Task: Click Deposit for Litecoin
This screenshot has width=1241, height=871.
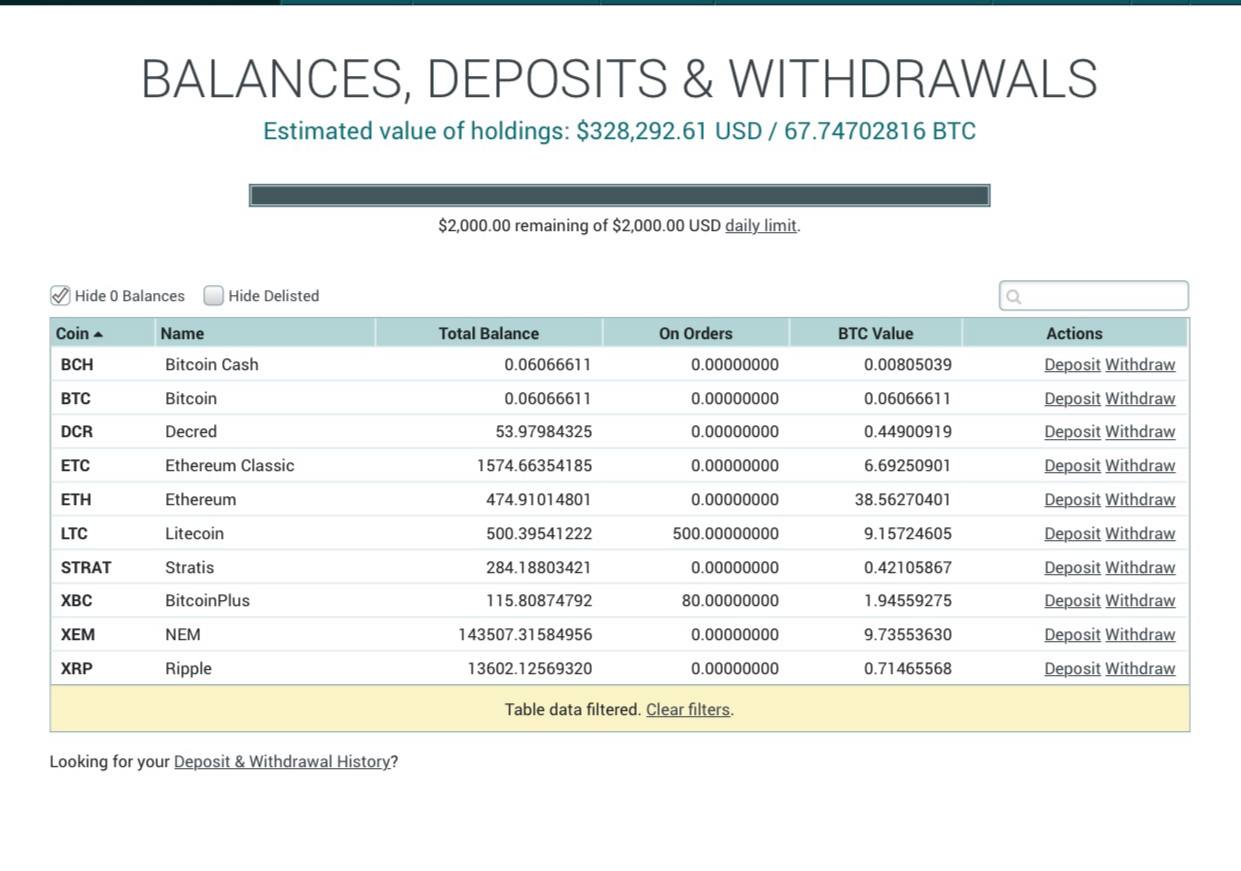Action: [1072, 533]
